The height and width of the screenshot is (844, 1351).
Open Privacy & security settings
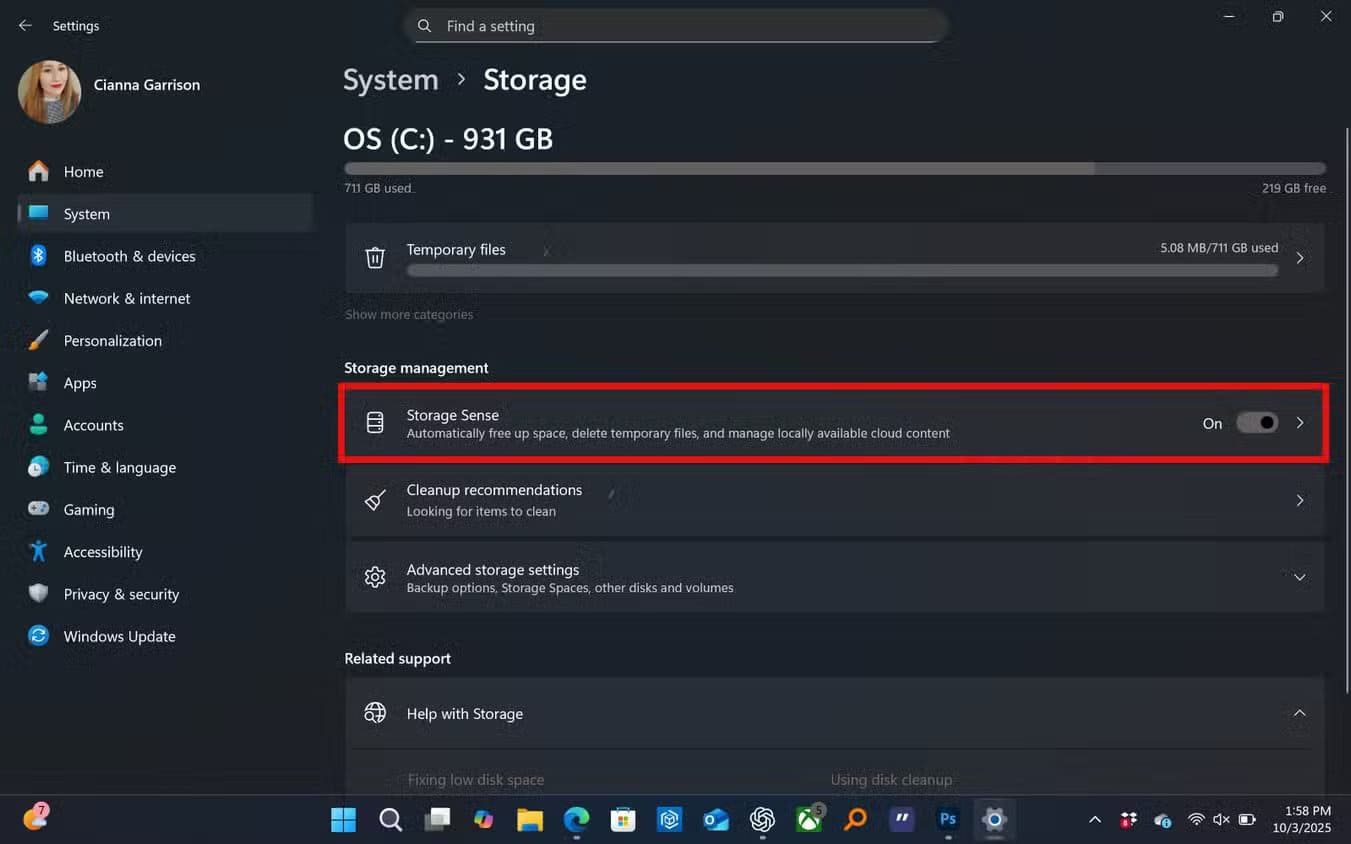click(x=121, y=594)
